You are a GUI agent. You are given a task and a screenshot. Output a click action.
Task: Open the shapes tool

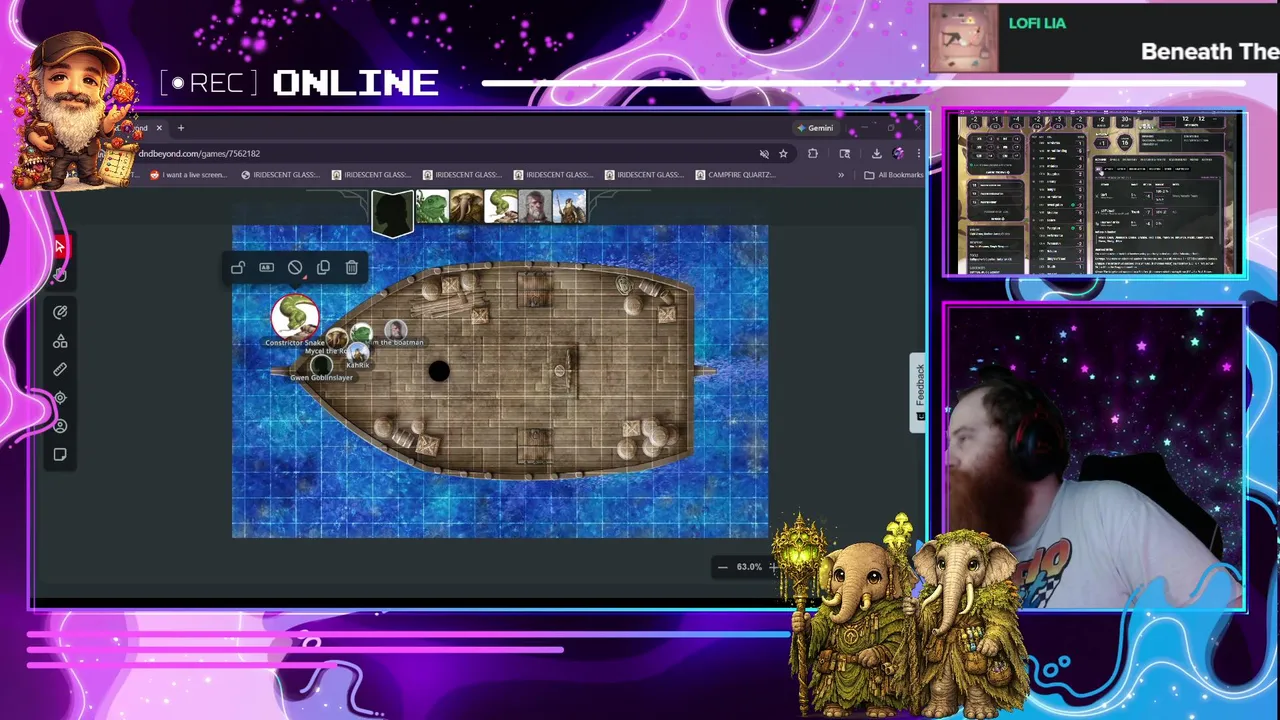pos(60,341)
